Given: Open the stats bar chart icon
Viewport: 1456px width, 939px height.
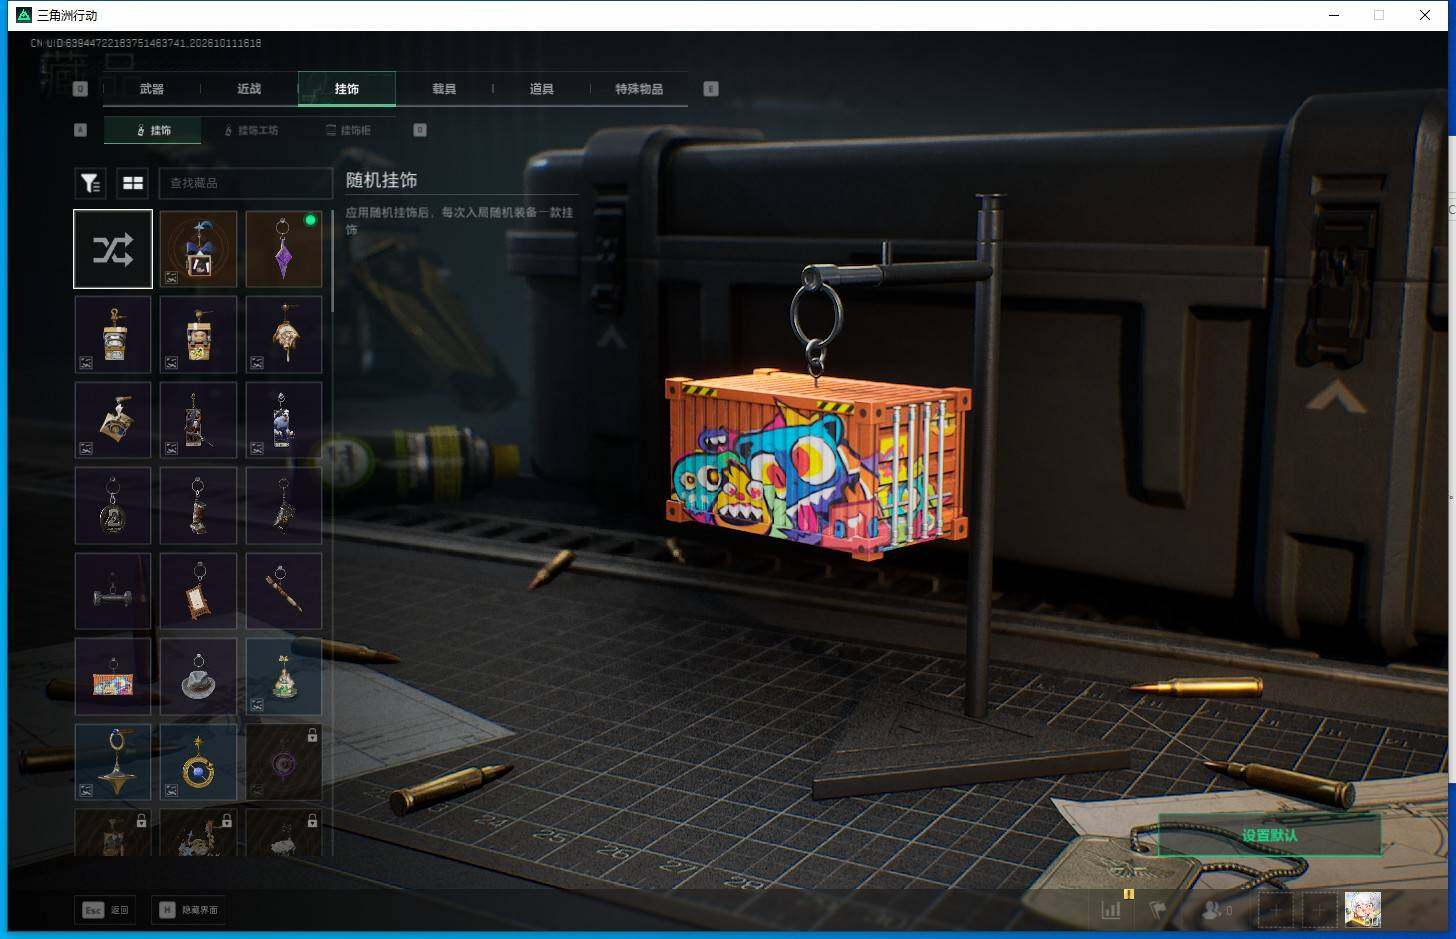Looking at the screenshot, I should (1111, 910).
